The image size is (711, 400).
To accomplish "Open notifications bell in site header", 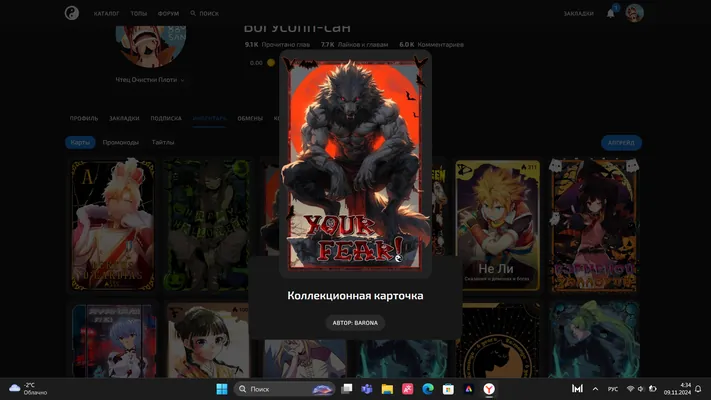I will [x=611, y=13].
